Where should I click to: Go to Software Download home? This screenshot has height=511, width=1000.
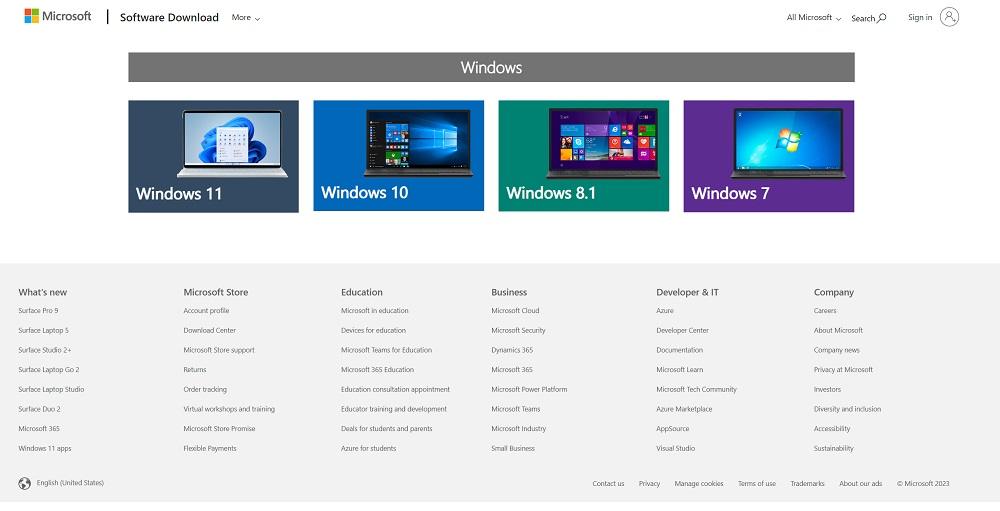click(169, 17)
